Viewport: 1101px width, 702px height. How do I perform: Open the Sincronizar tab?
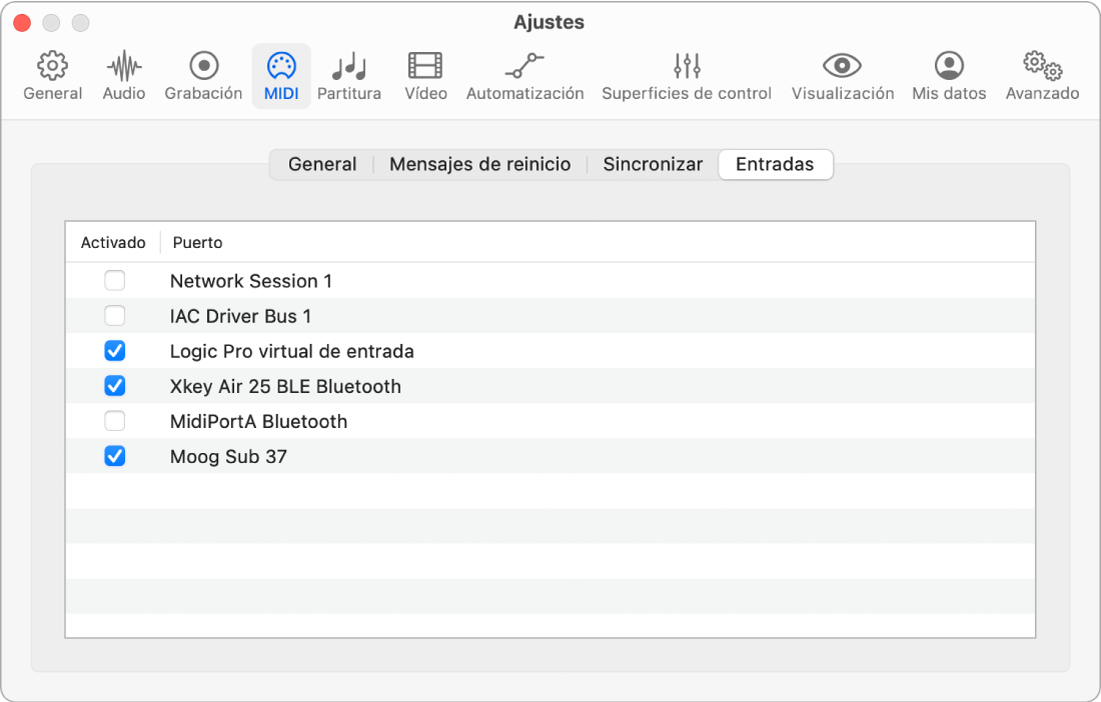coord(653,164)
